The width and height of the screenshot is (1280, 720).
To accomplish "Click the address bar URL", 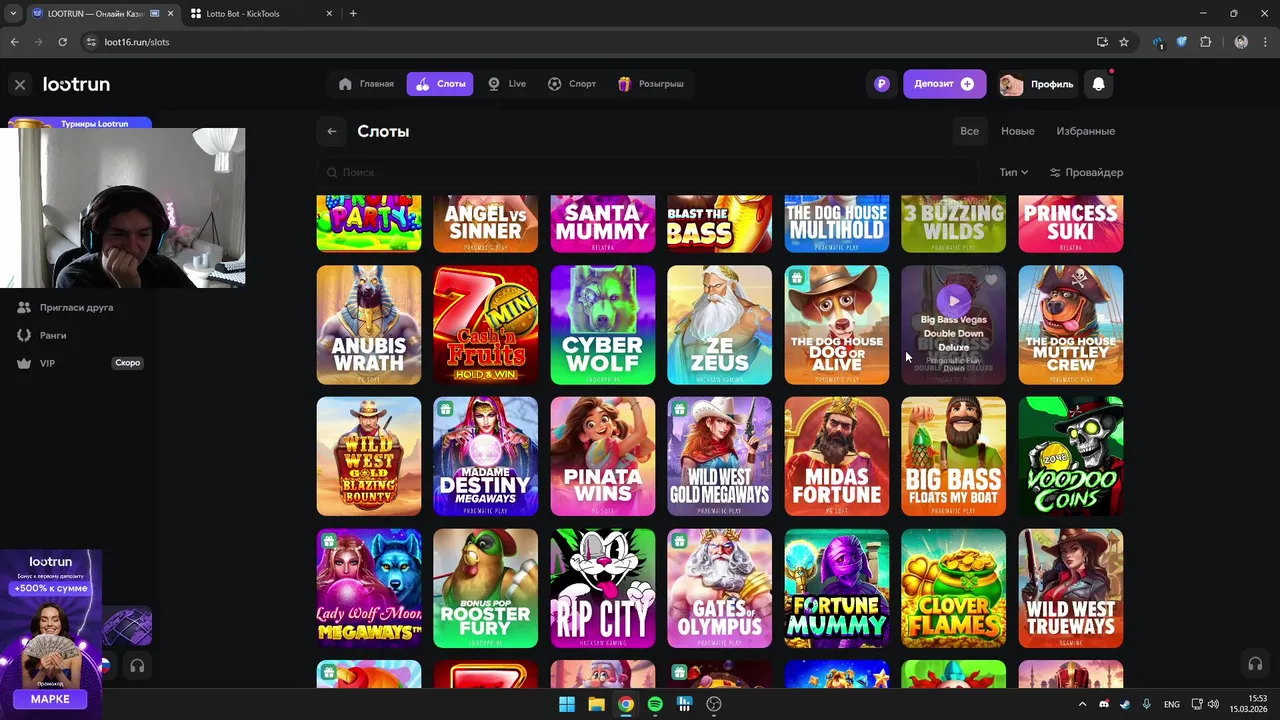I will click(137, 42).
